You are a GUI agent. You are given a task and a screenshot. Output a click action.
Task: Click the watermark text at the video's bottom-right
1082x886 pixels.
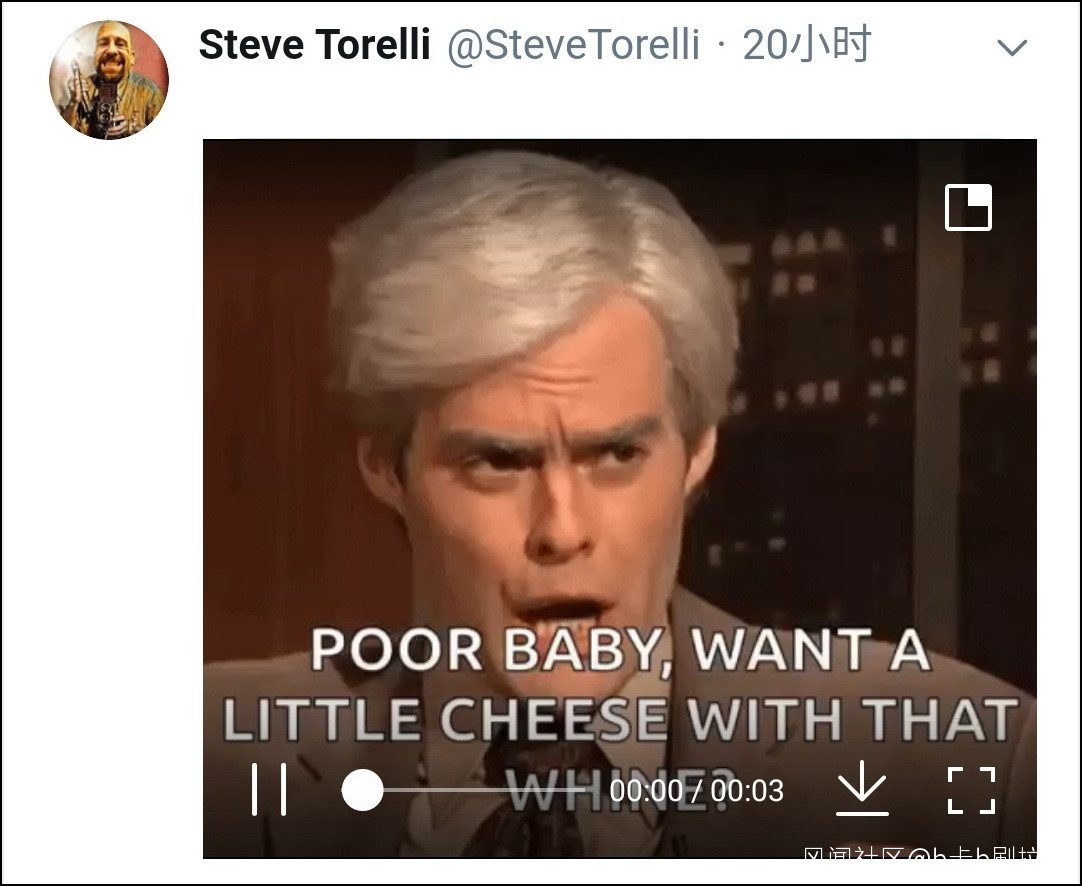click(x=920, y=854)
